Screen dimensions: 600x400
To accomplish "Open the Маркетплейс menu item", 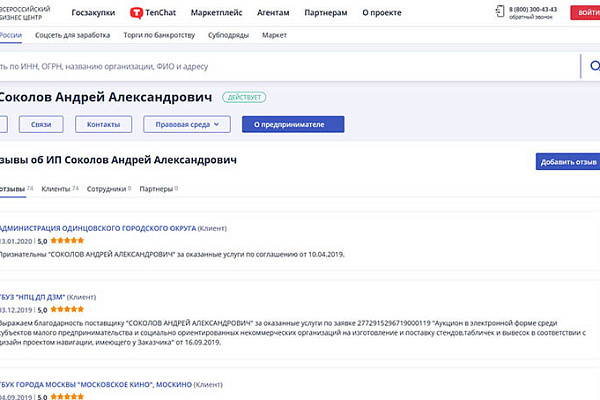I will [x=219, y=13].
